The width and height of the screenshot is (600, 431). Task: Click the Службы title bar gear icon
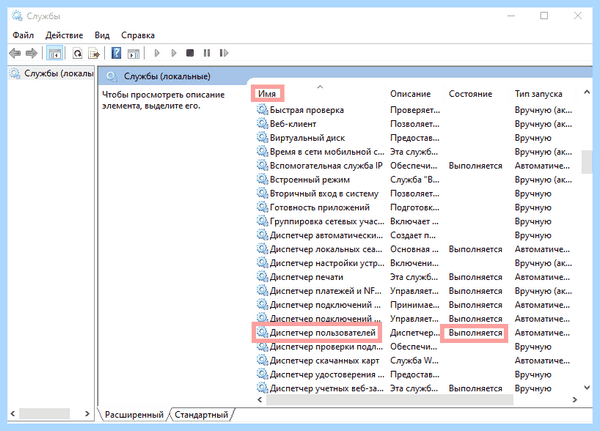point(17,16)
